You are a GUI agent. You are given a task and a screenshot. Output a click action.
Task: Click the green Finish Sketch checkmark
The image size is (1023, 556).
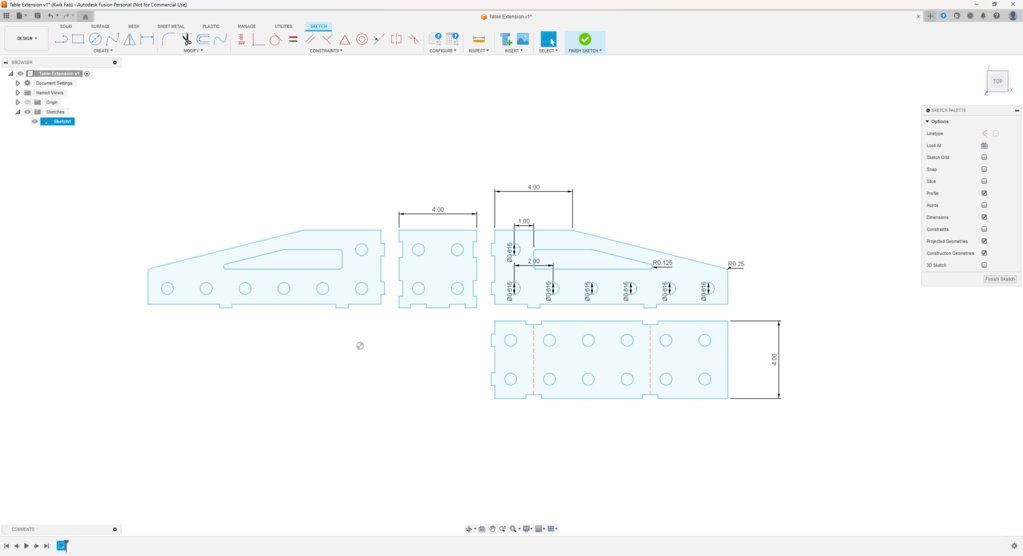[x=585, y=39]
